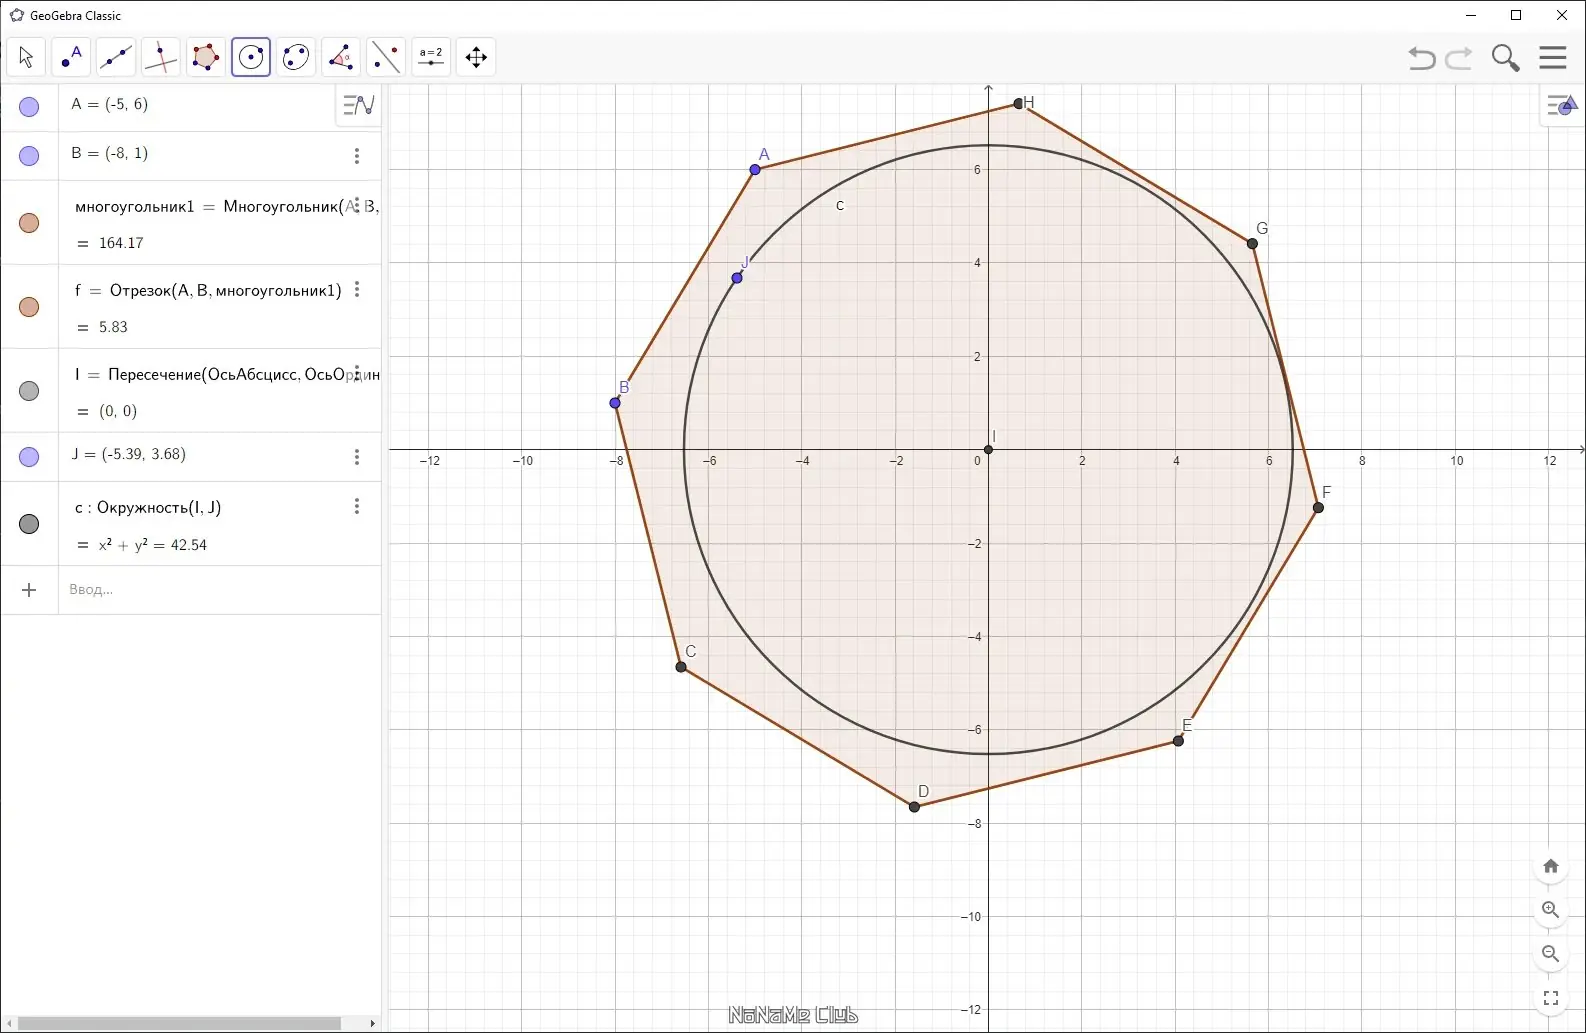The width and height of the screenshot is (1586, 1033).
Task: Select the J = (-5.39, 3.68) definition
Action: (x=129, y=454)
